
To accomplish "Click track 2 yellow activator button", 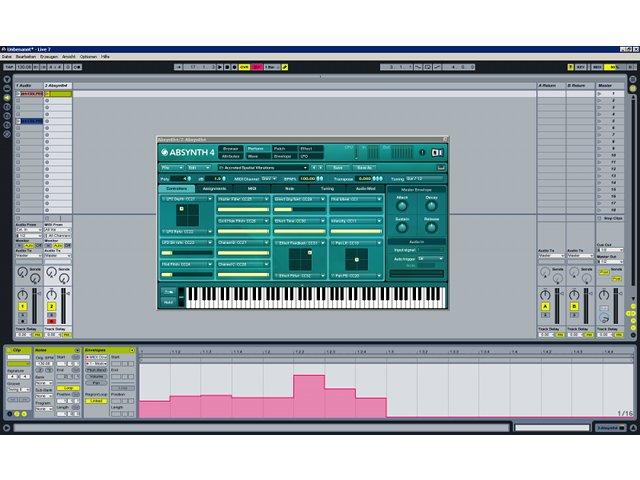I will pos(51,306).
